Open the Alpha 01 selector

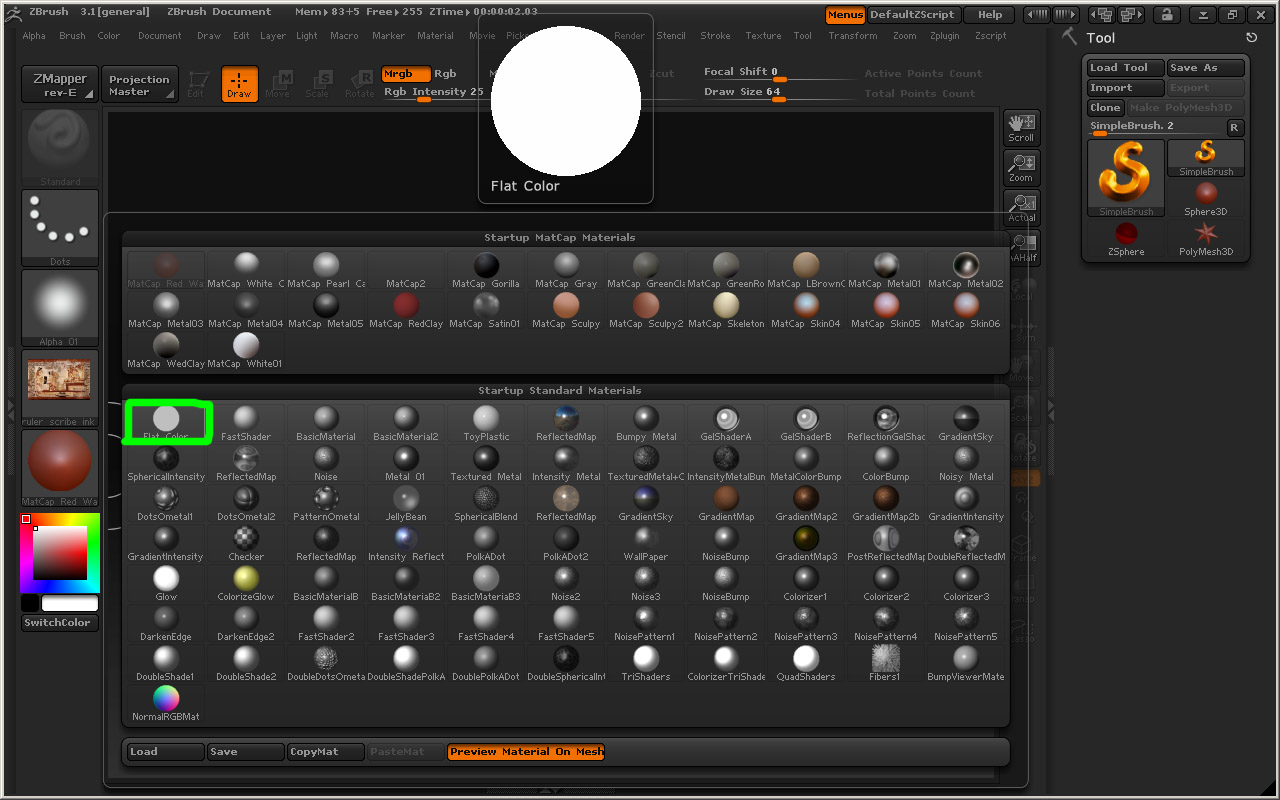(60, 308)
